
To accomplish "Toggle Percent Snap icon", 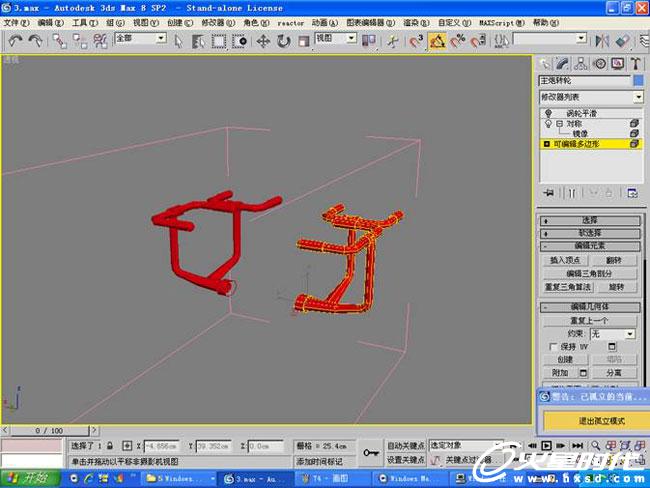I will pos(458,41).
